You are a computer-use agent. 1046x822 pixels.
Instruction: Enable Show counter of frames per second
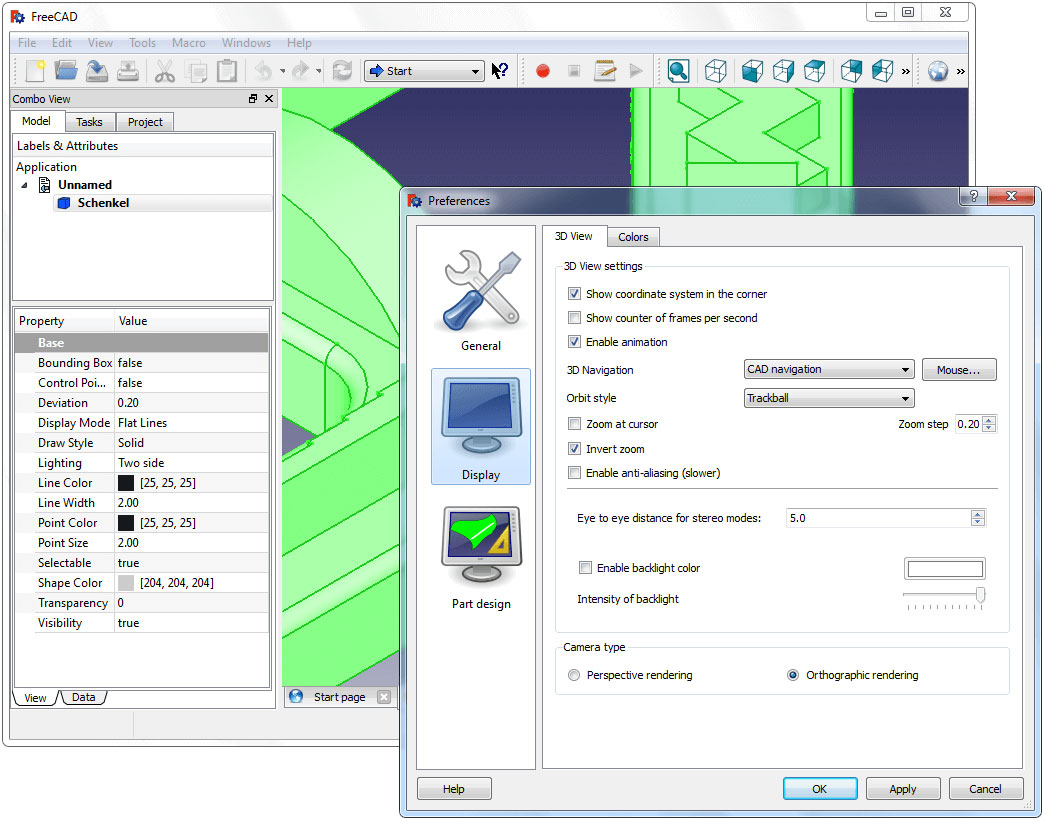click(574, 318)
